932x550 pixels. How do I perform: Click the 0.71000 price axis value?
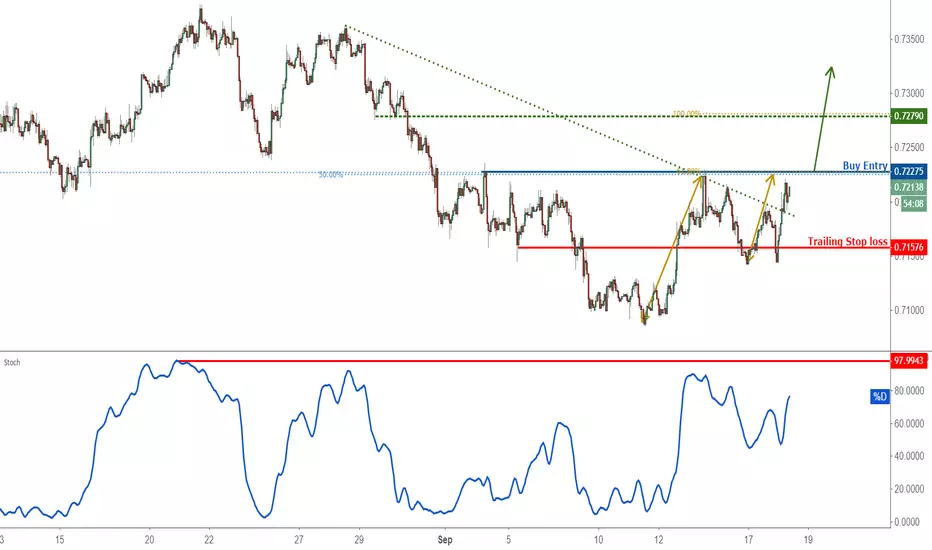click(909, 310)
